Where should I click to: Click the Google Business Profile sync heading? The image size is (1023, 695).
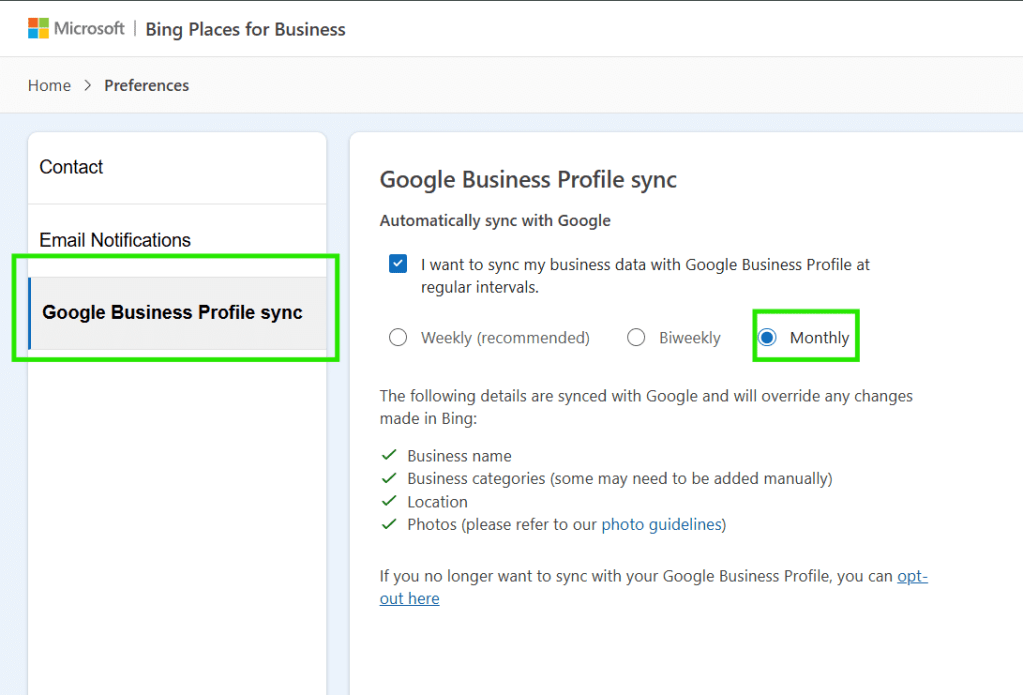[528, 180]
